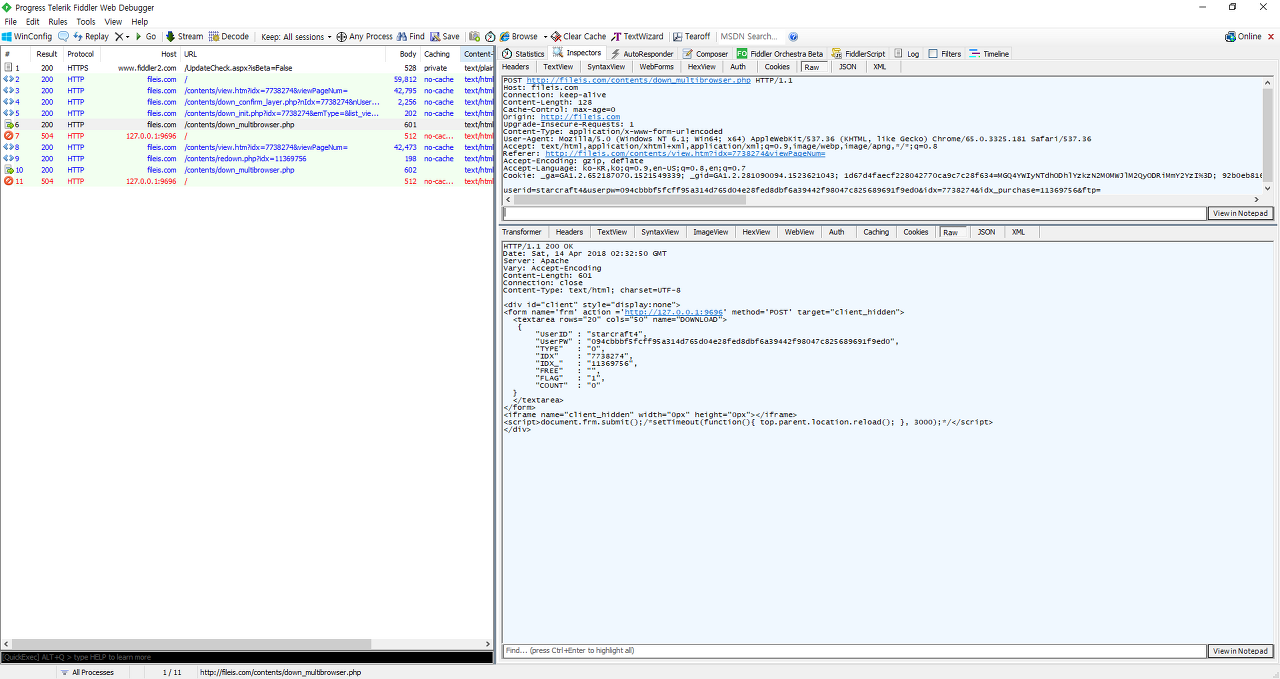Click the screenshot camera icon
The width and height of the screenshot is (1280, 679).
tap(475, 36)
